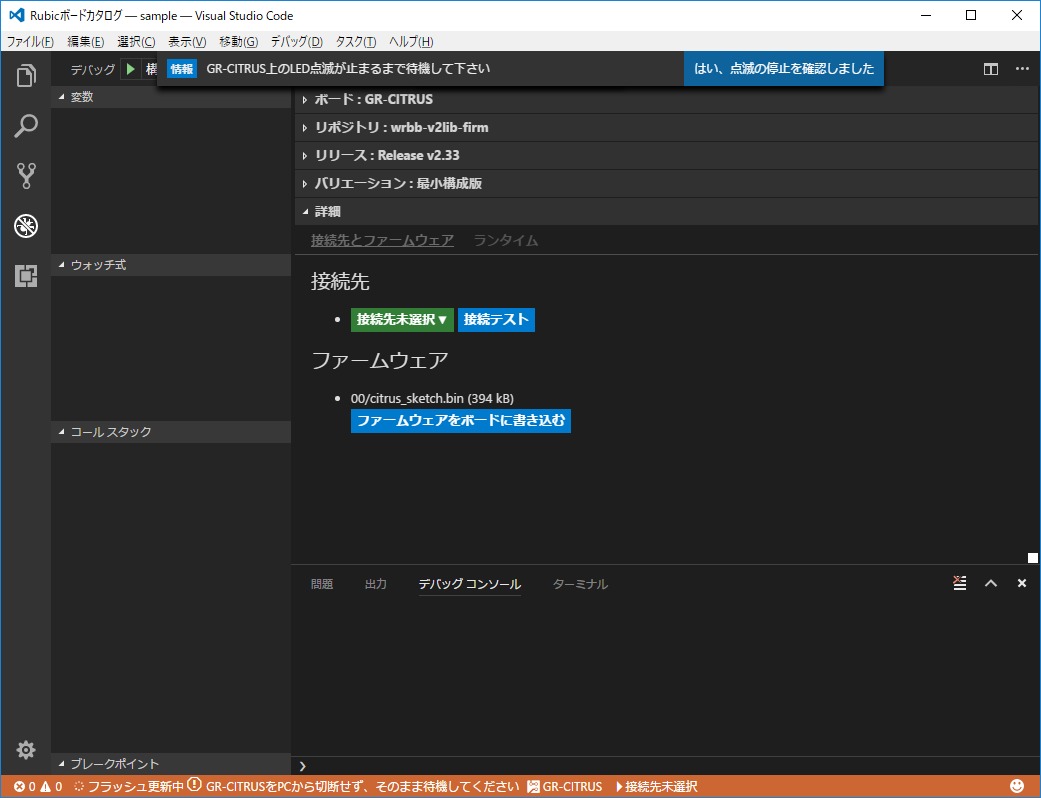Open the ファイル(F) menu
Screen dimensions: 1041x798
pyautogui.click(x=30, y=42)
